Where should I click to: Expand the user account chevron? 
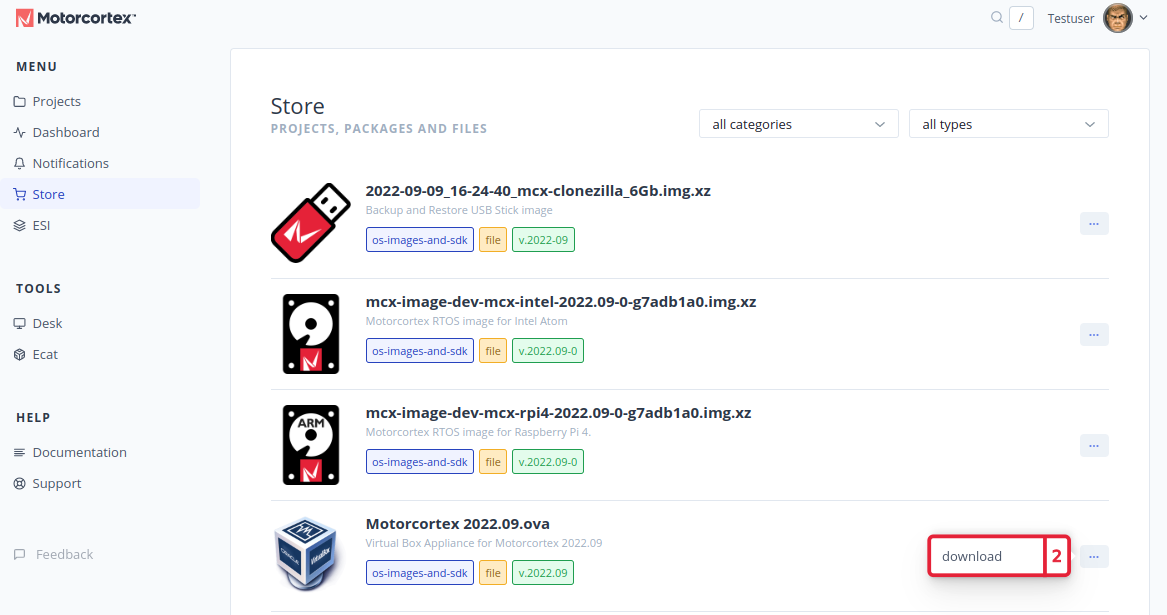pyautogui.click(x=1144, y=18)
